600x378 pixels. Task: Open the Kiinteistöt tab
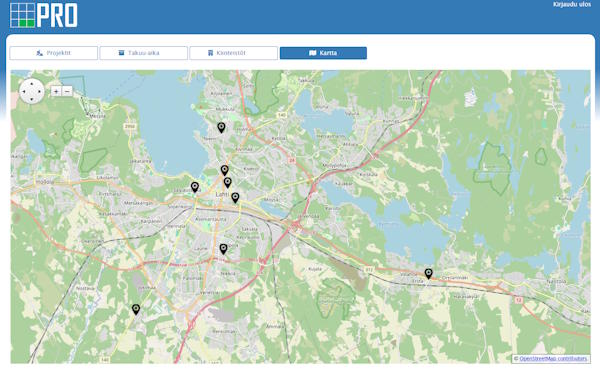[233, 53]
